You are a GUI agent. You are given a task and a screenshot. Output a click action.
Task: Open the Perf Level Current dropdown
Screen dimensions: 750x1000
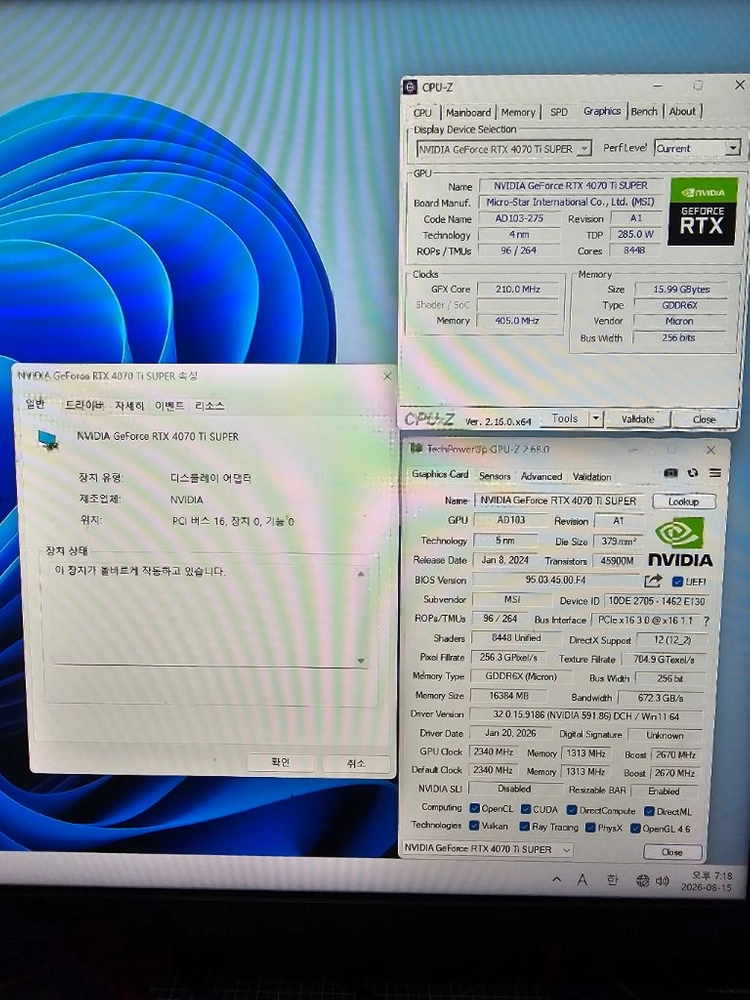(697, 148)
